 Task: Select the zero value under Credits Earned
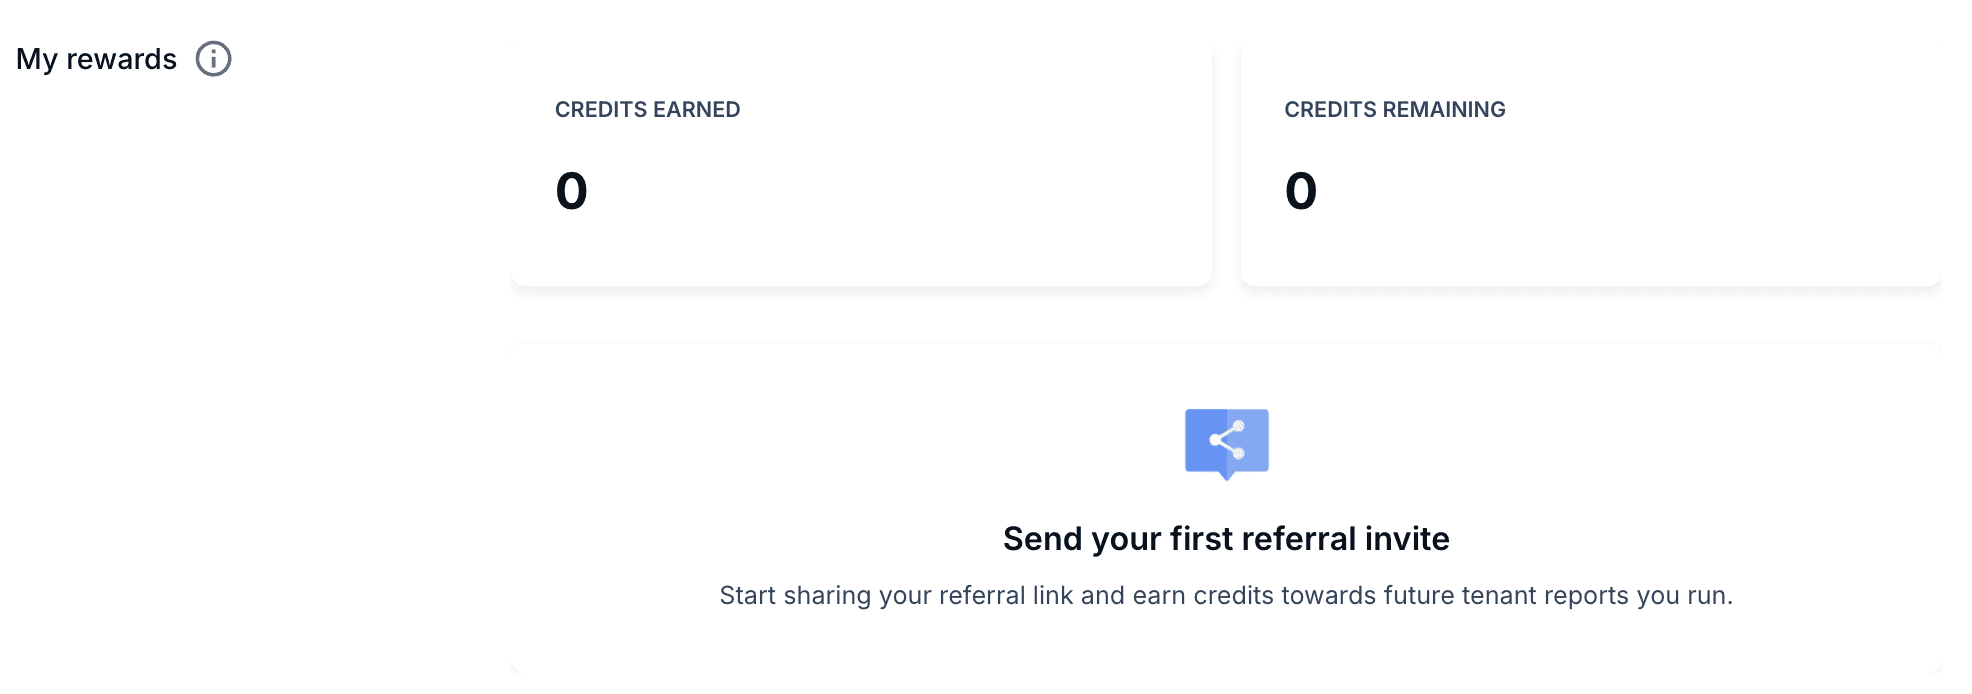(572, 191)
